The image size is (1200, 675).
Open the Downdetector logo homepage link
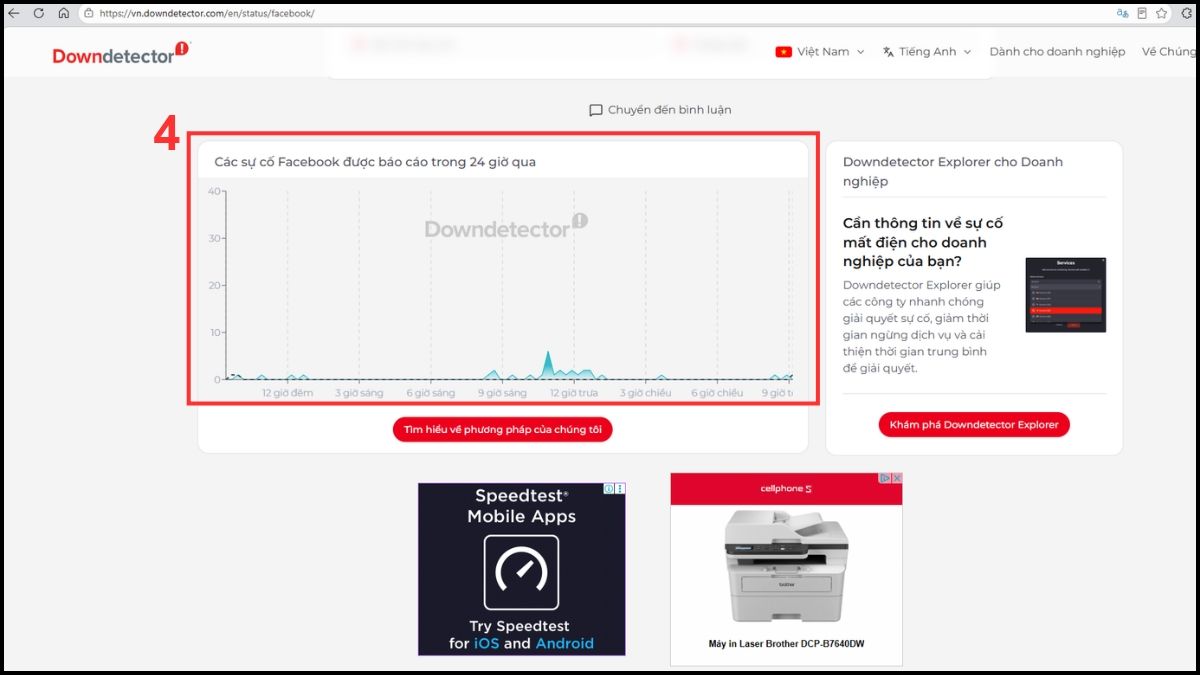click(120, 54)
